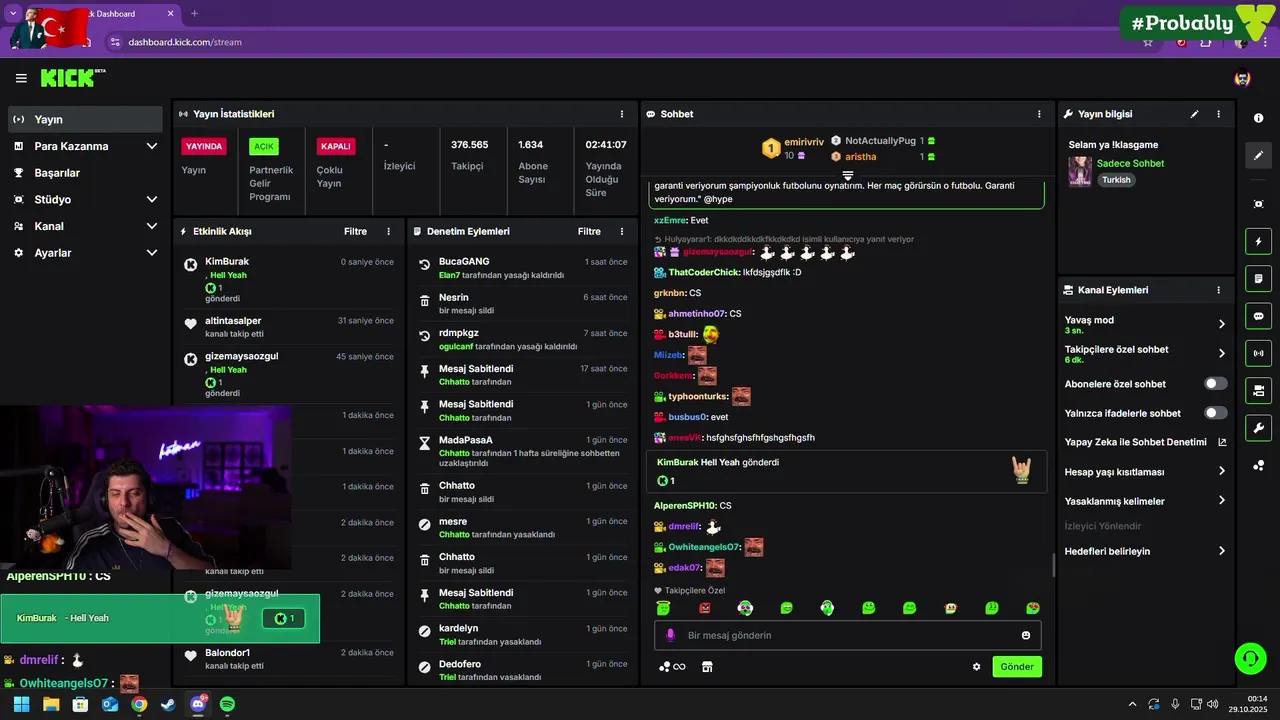Open the Etkinlik Akışı three-dot menu
The height and width of the screenshot is (720, 1280).
tap(389, 231)
